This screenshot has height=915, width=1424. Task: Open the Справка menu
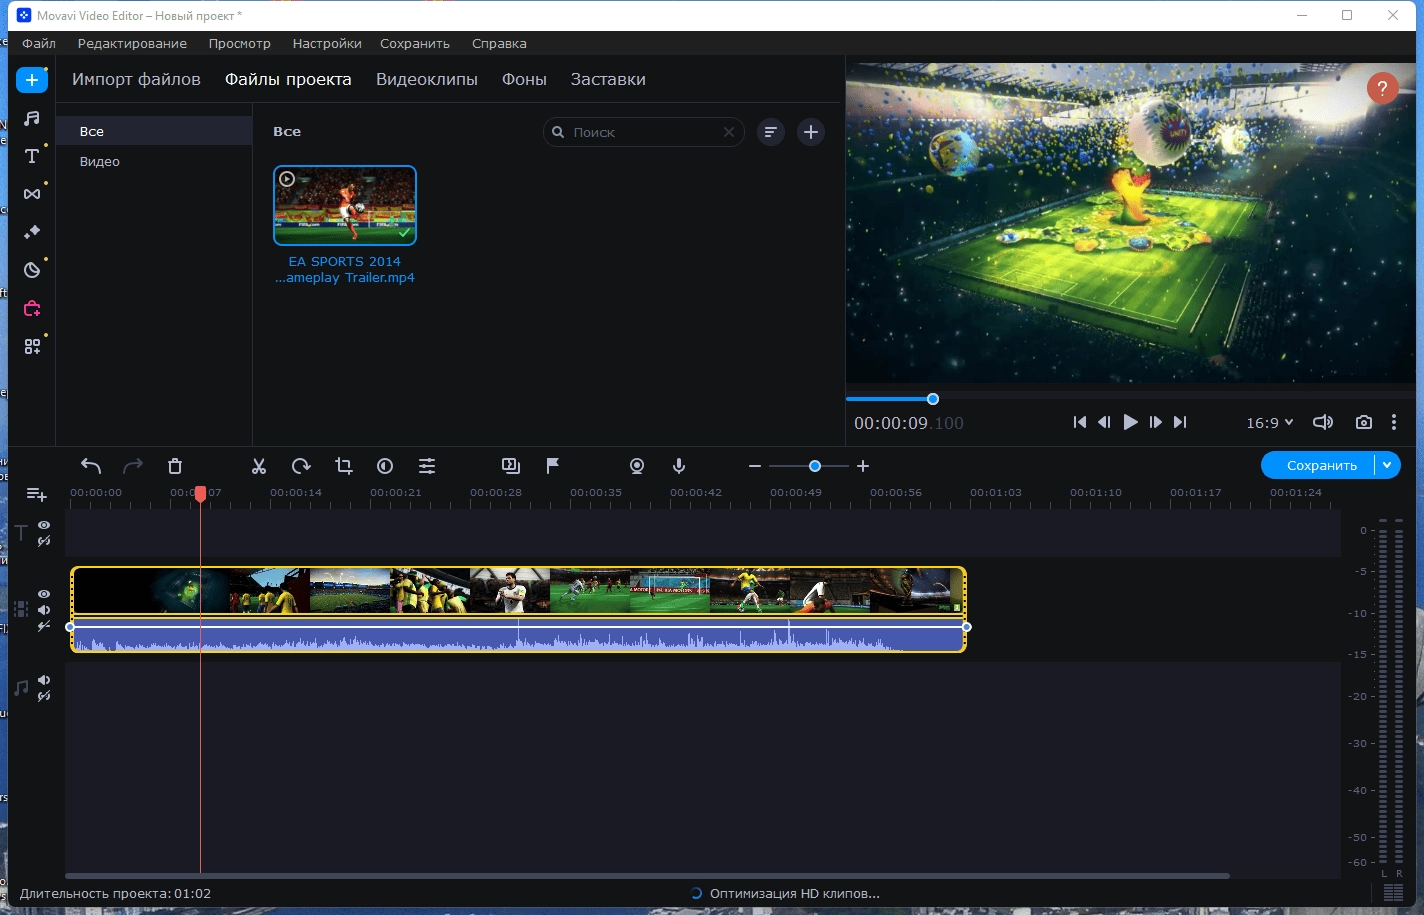tap(499, 44)
